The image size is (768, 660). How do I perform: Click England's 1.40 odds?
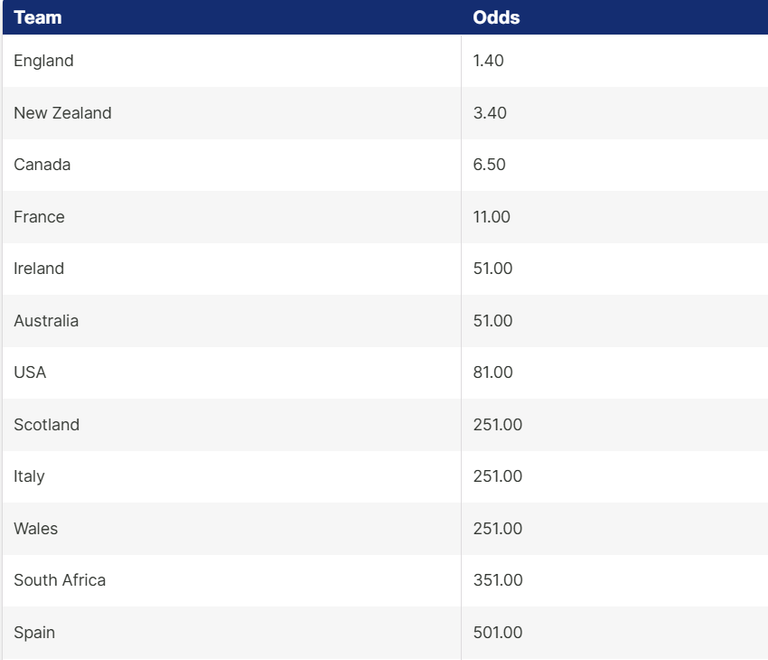coord(488,61)
